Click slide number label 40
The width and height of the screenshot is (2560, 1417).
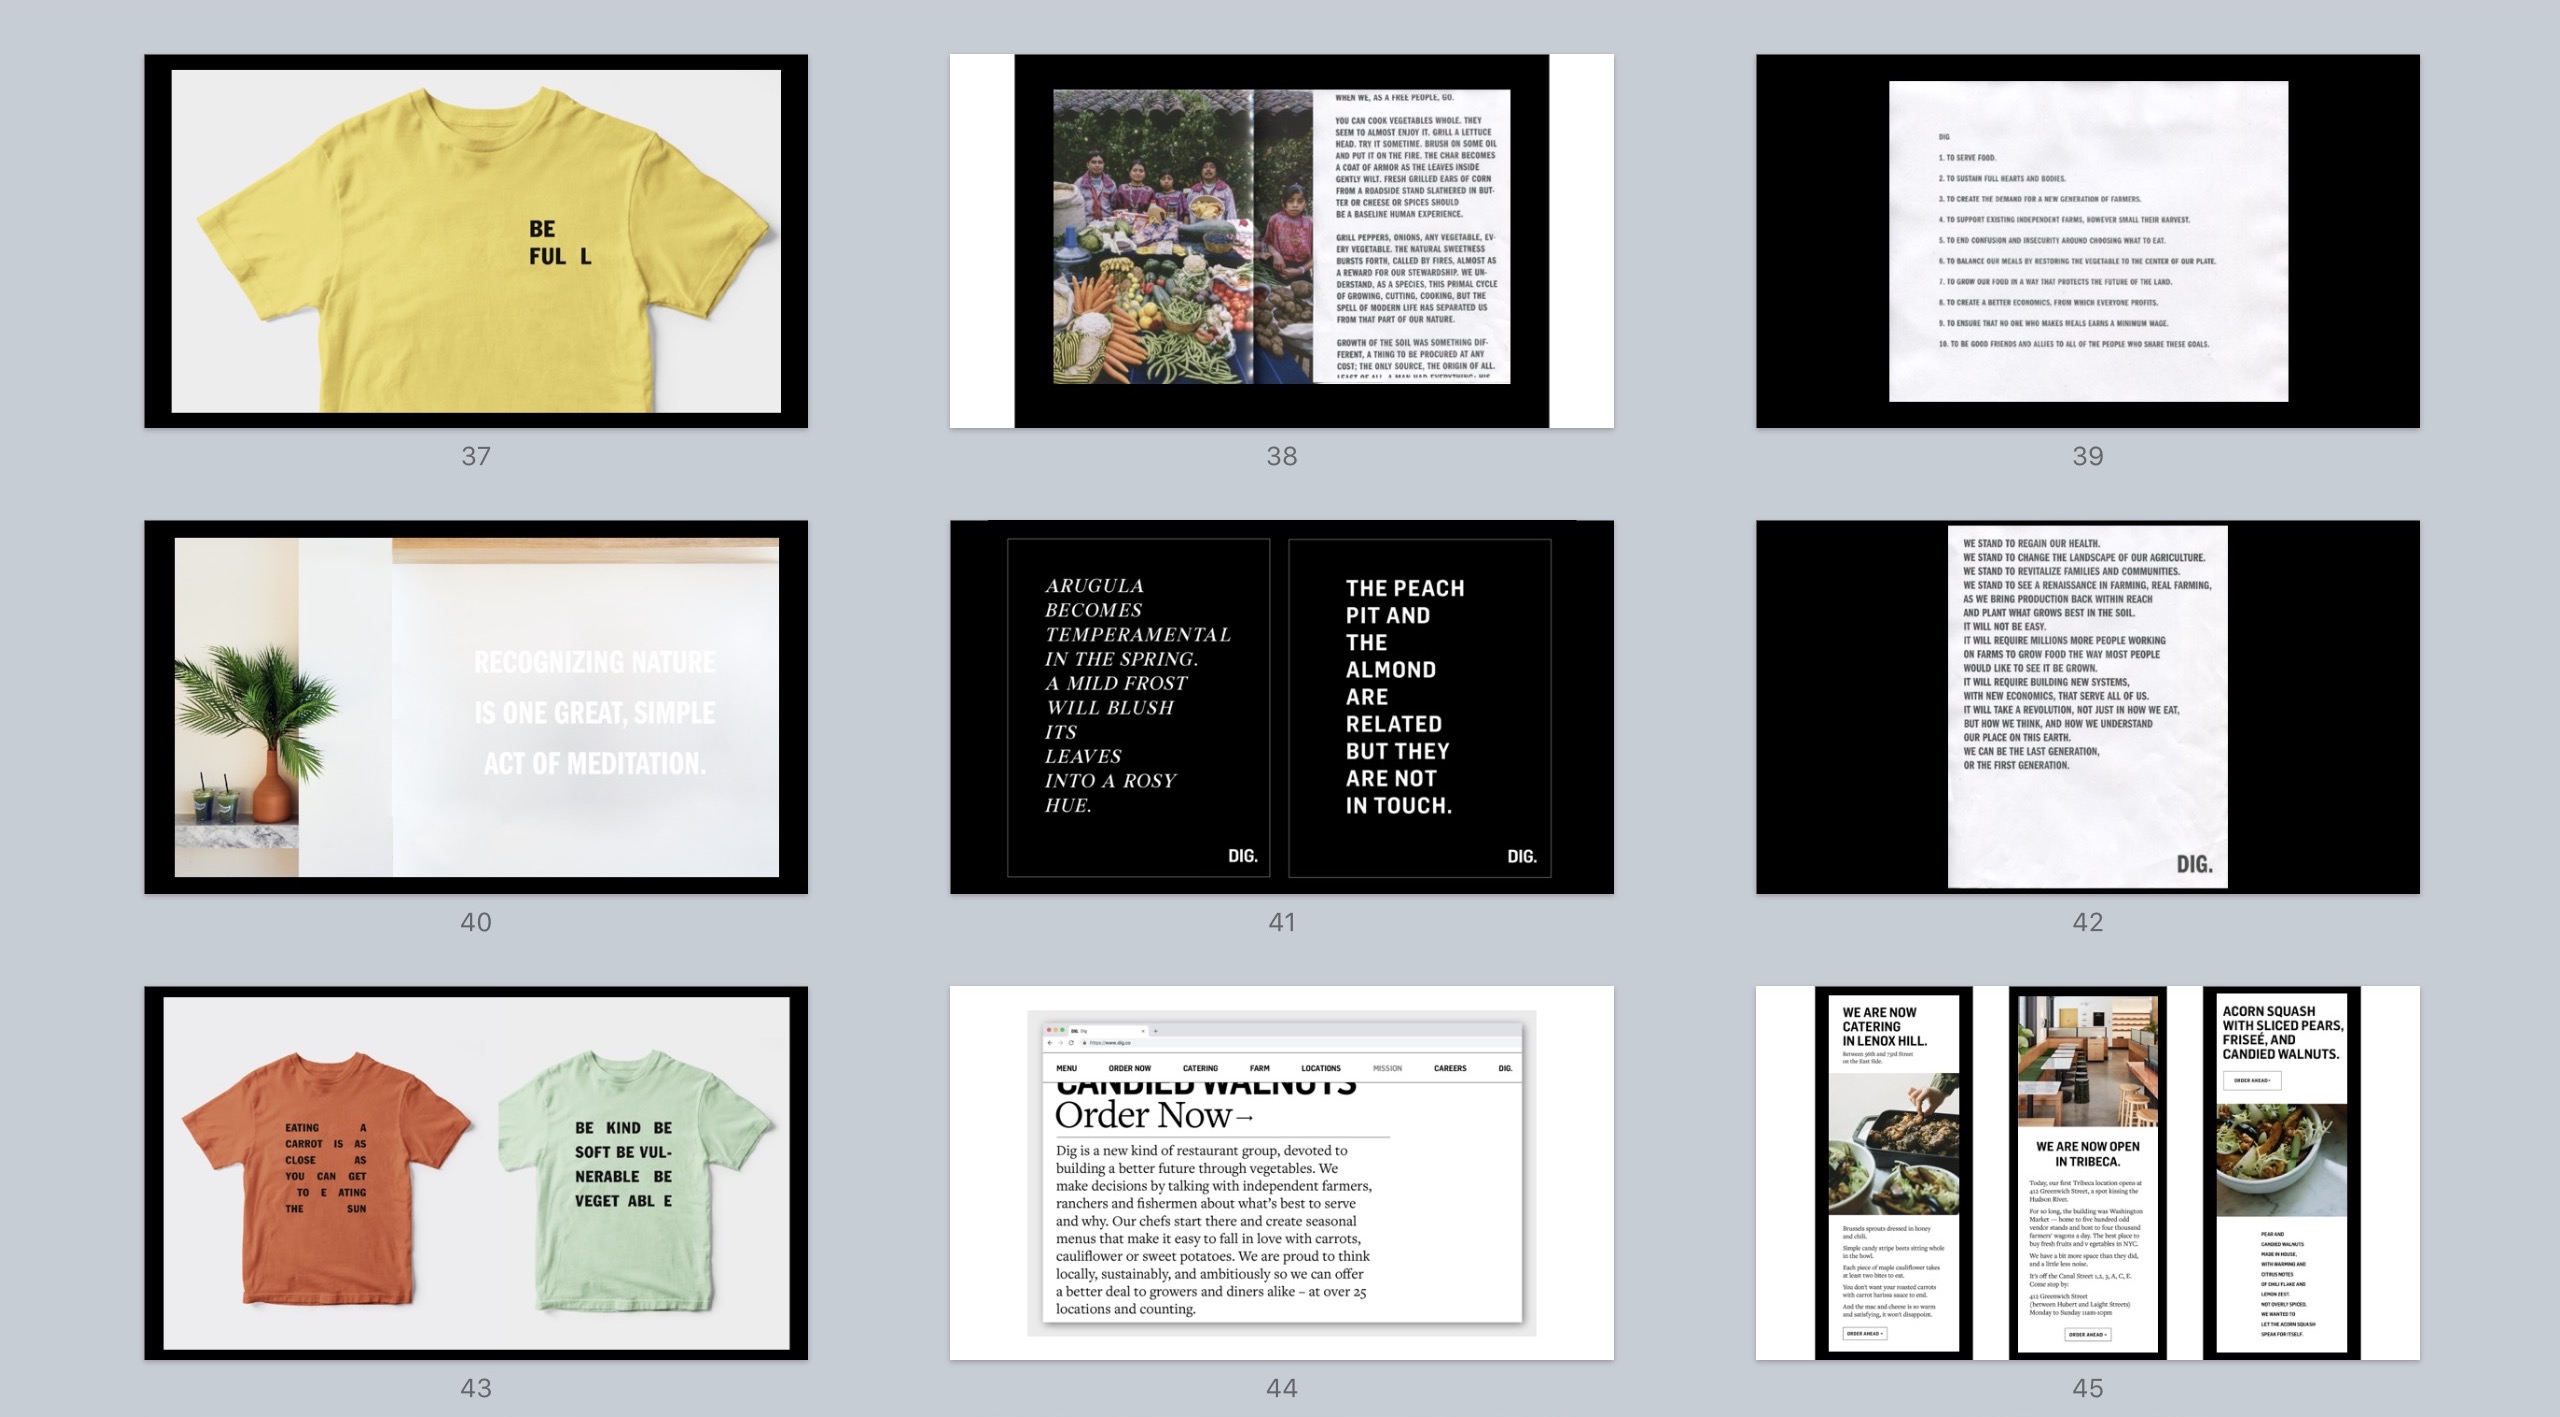pyautogui.click(x=476, y=922)
